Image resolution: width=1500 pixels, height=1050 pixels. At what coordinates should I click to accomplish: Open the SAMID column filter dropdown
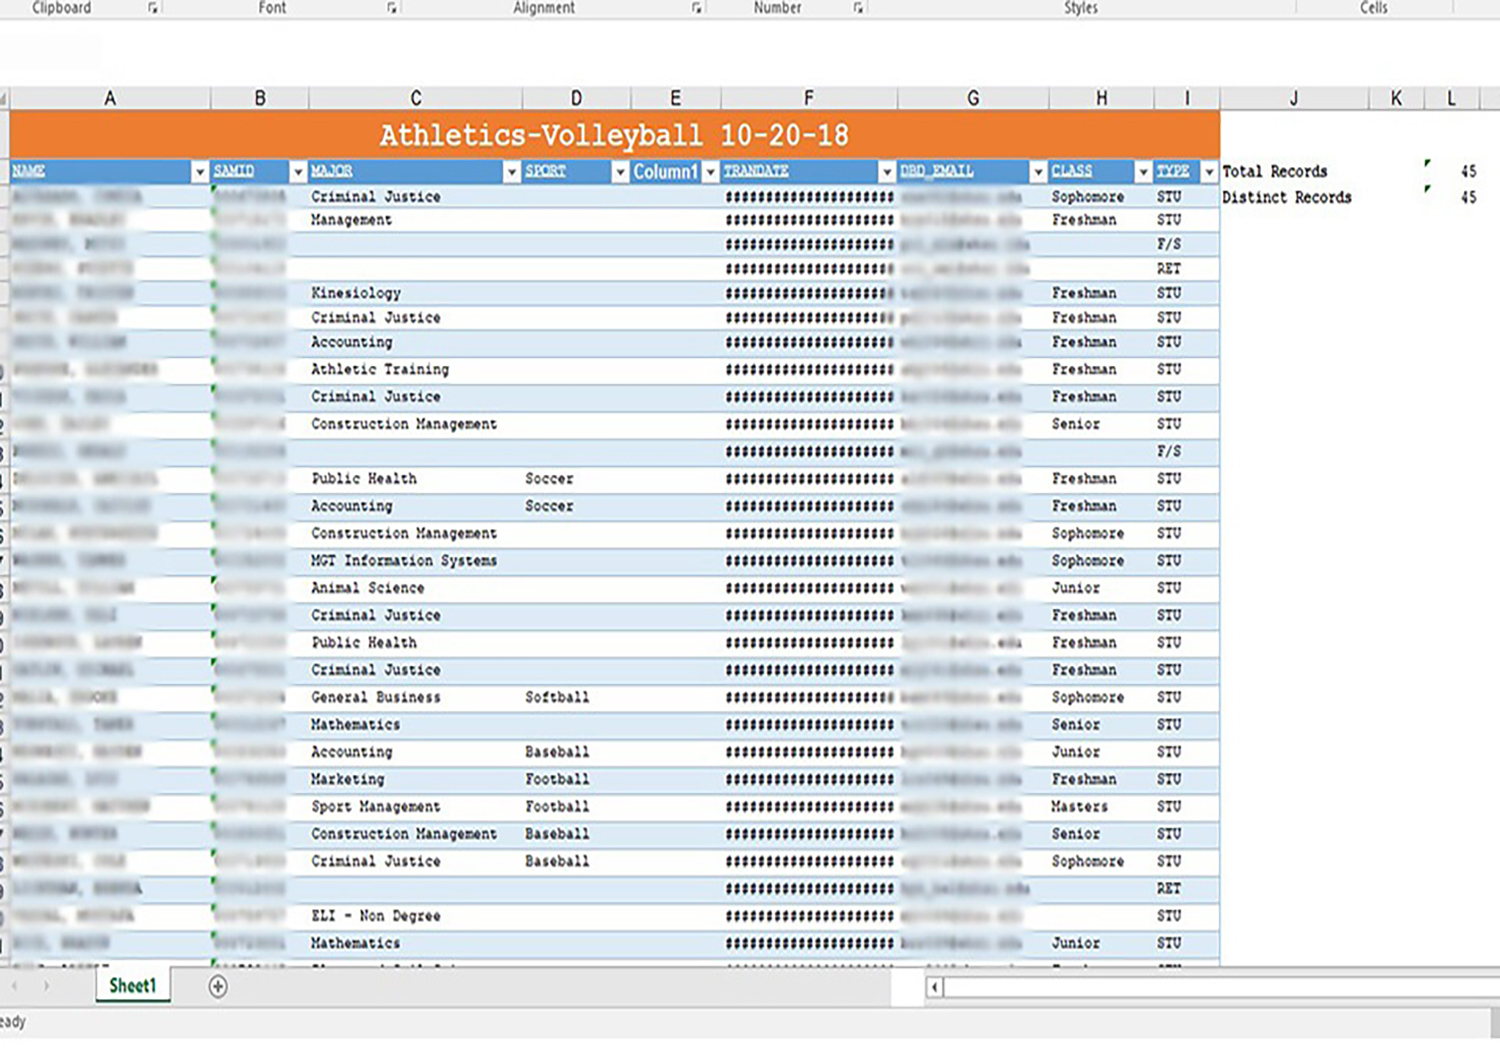click(297, 172)
